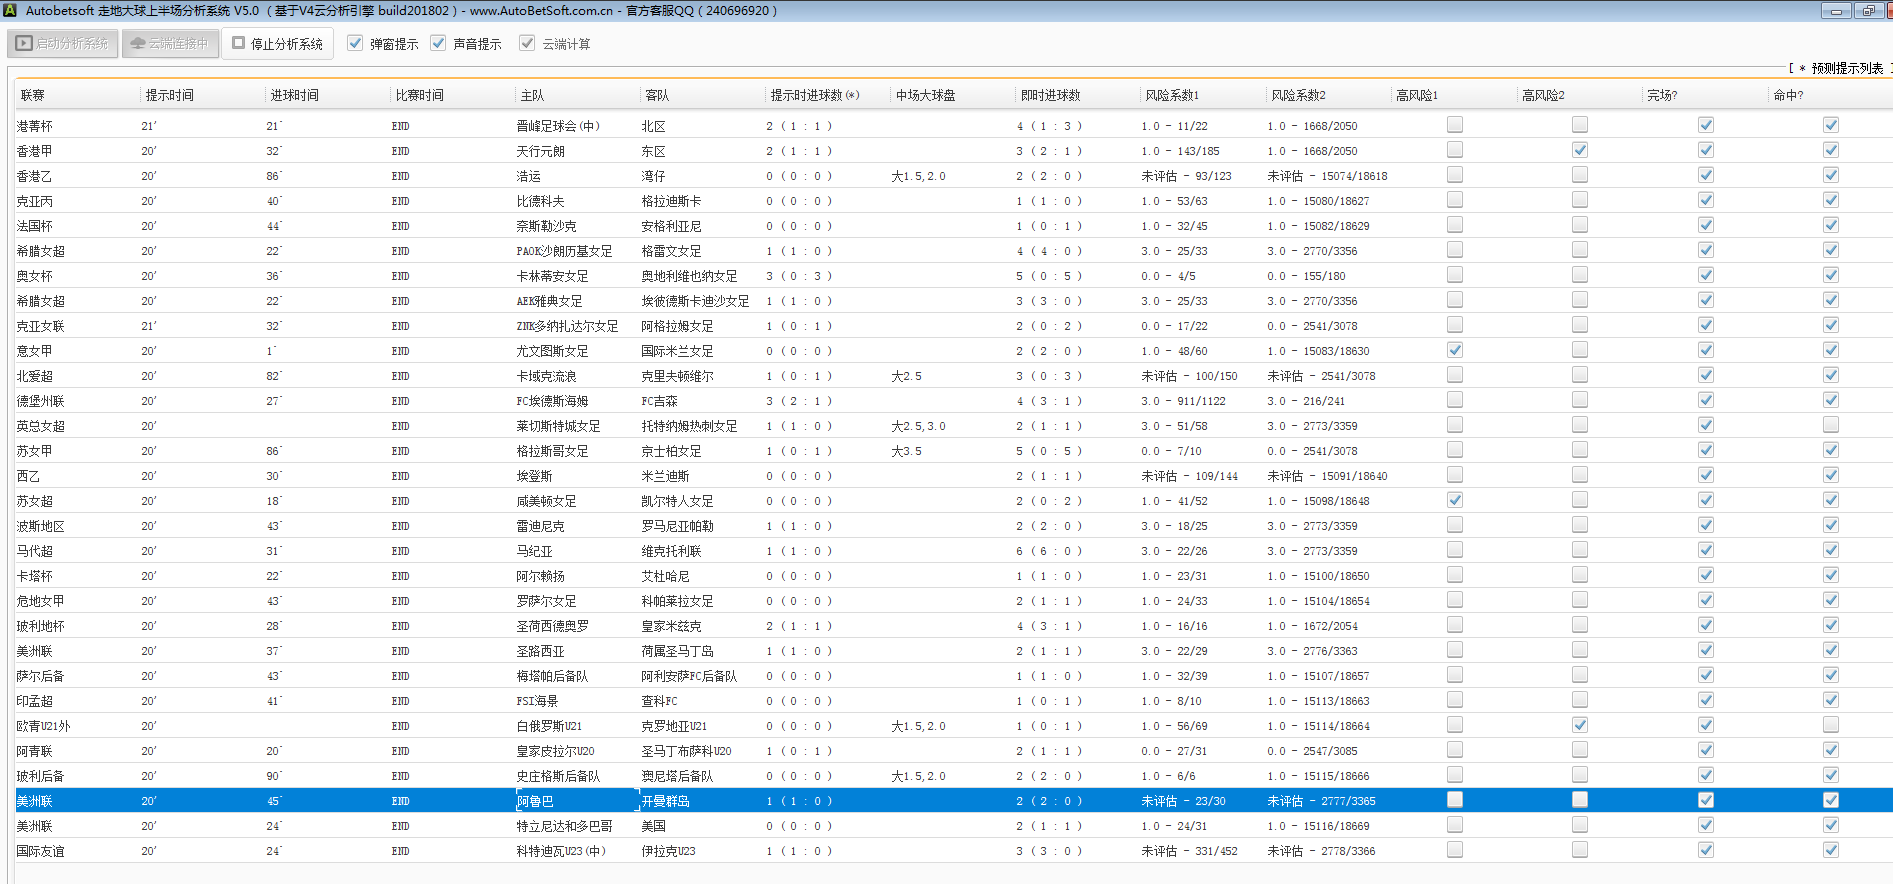This screenshot has height=884, width=1893.
Task: Toggle 完场 checkbox in the 港菁杯 row
Action: [1706, 125]
